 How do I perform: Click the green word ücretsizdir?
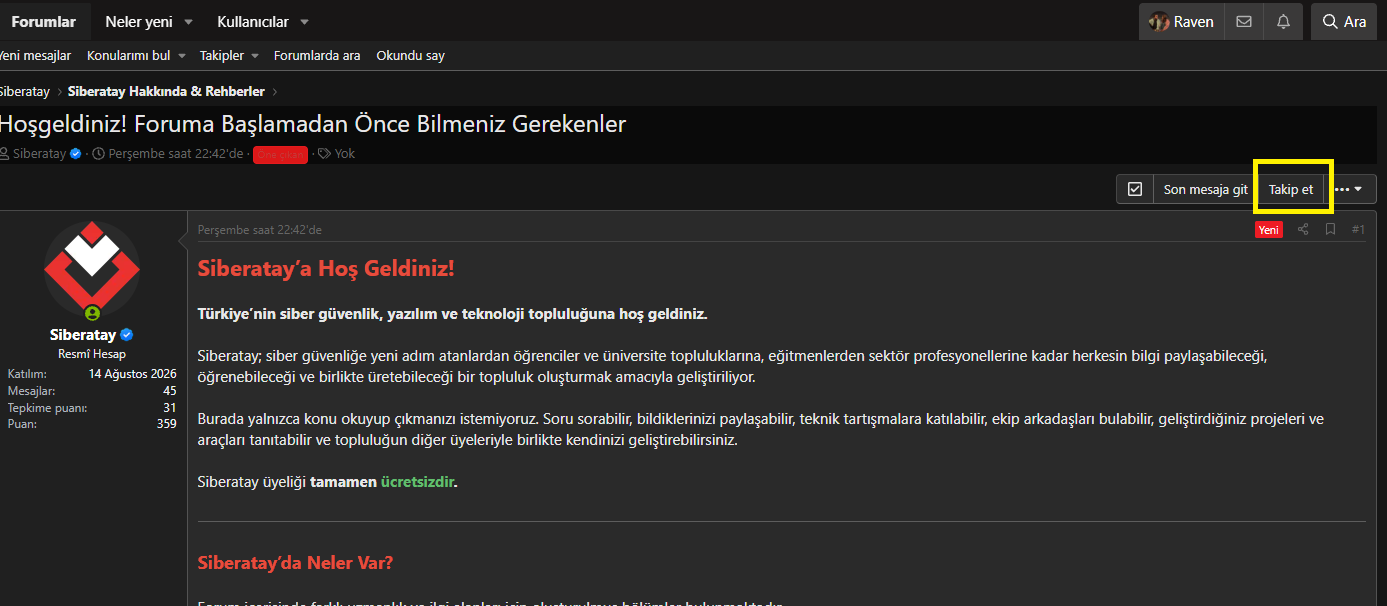click(418, 482)
